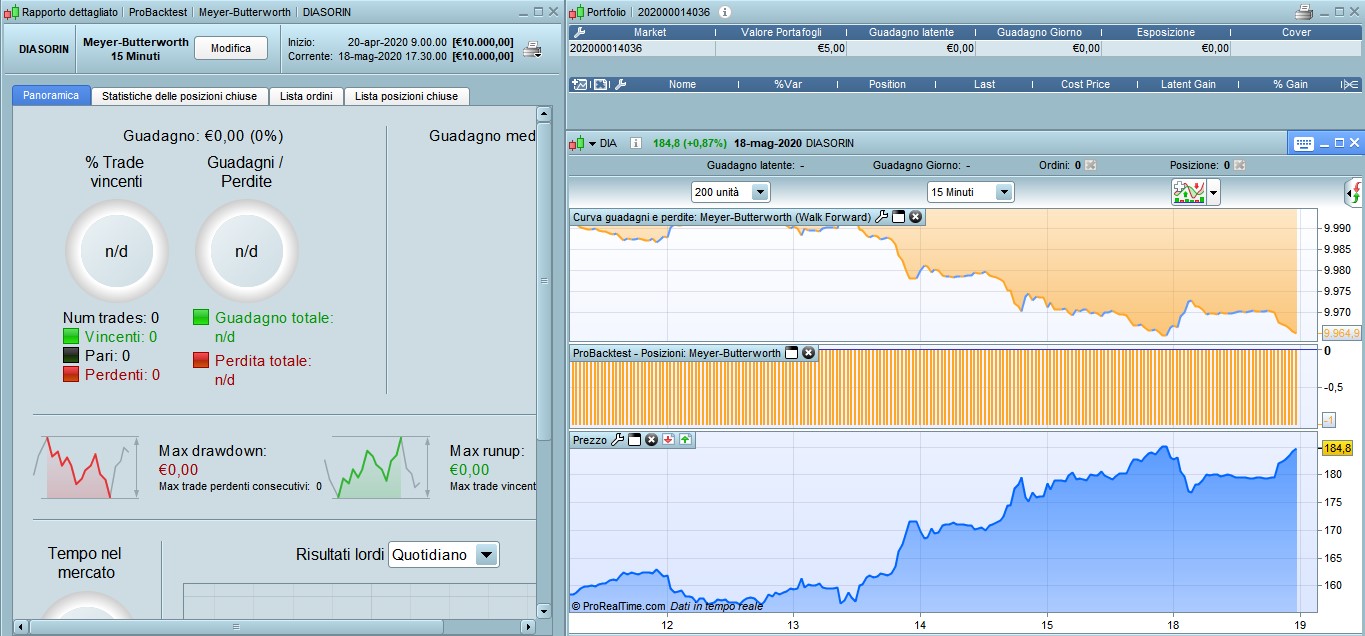Sort by the Esposizione column header
The width and height of the screenshot is (1365, 636).
pos(1166,32)
